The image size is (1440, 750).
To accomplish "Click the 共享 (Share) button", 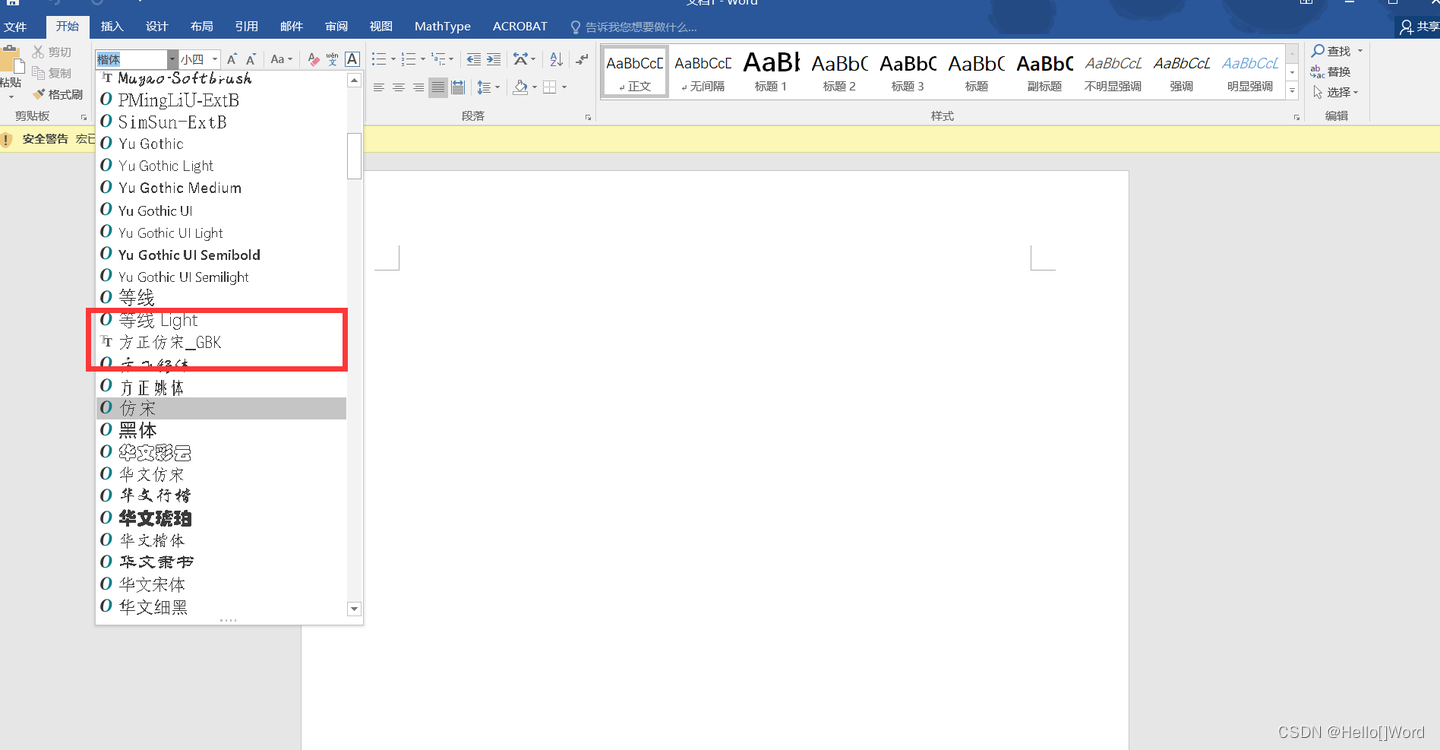I will point(1420,27).
